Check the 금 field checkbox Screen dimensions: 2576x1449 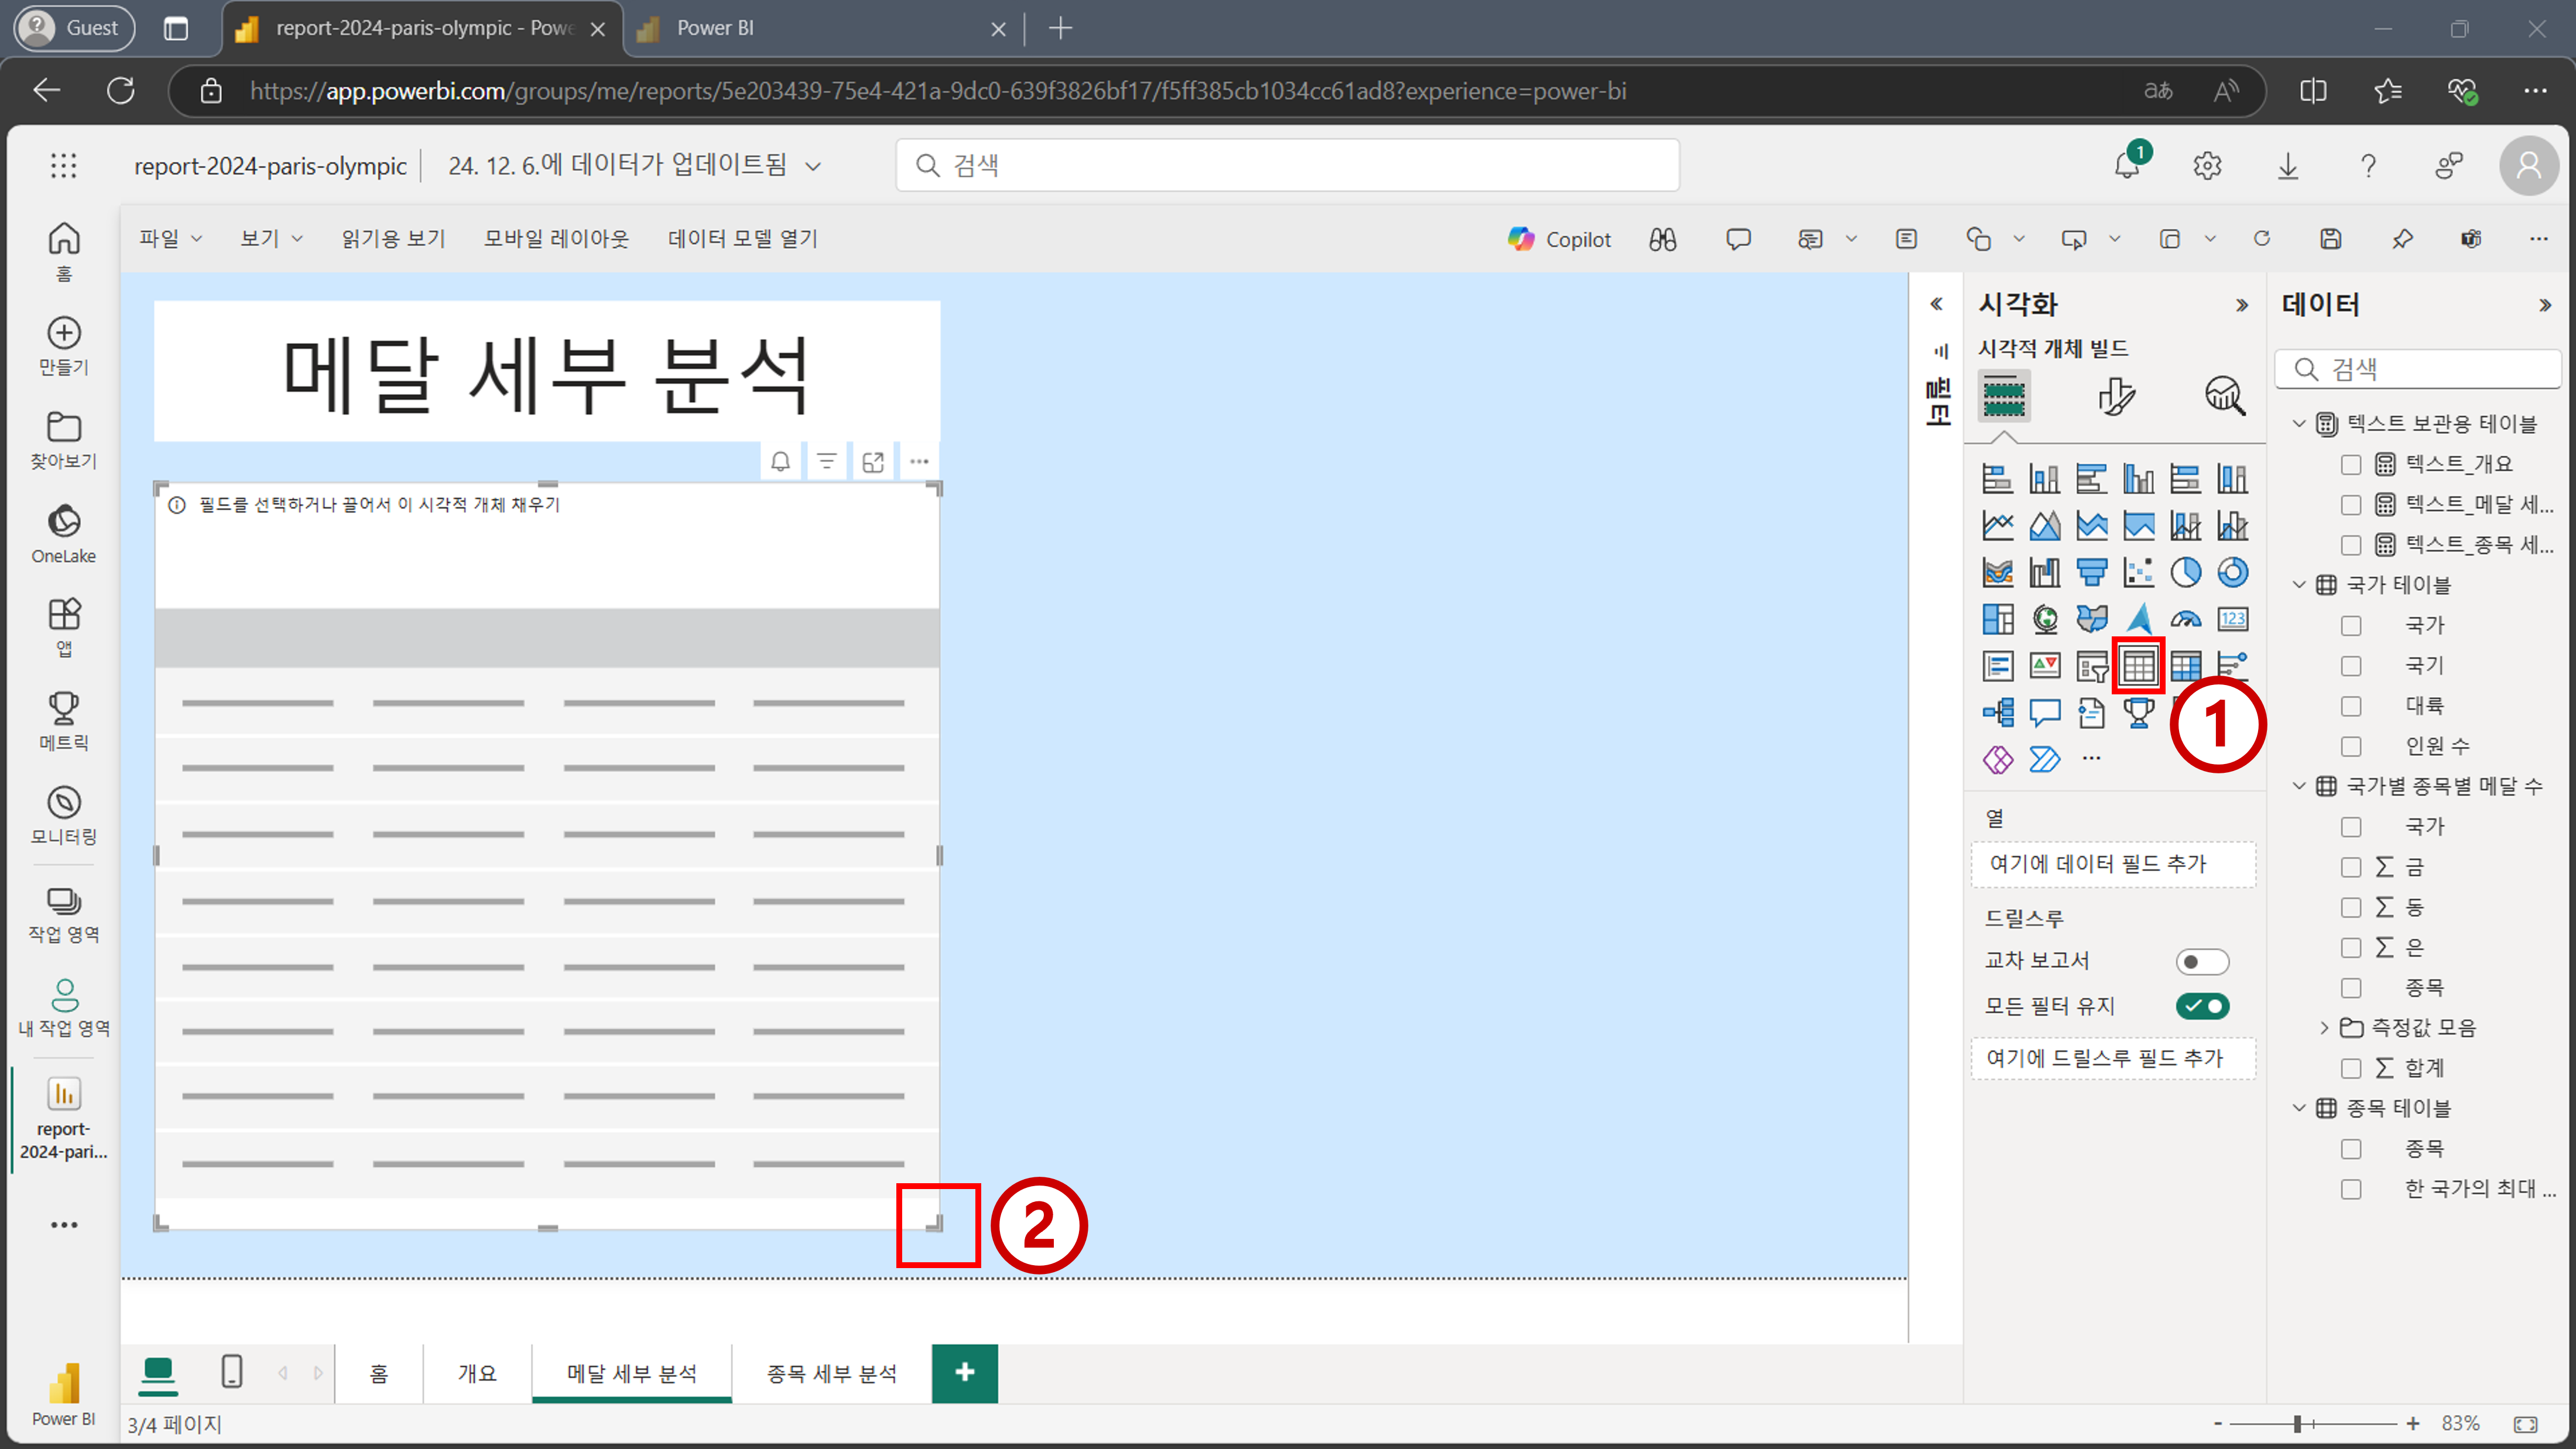[x=2351, y=867]
